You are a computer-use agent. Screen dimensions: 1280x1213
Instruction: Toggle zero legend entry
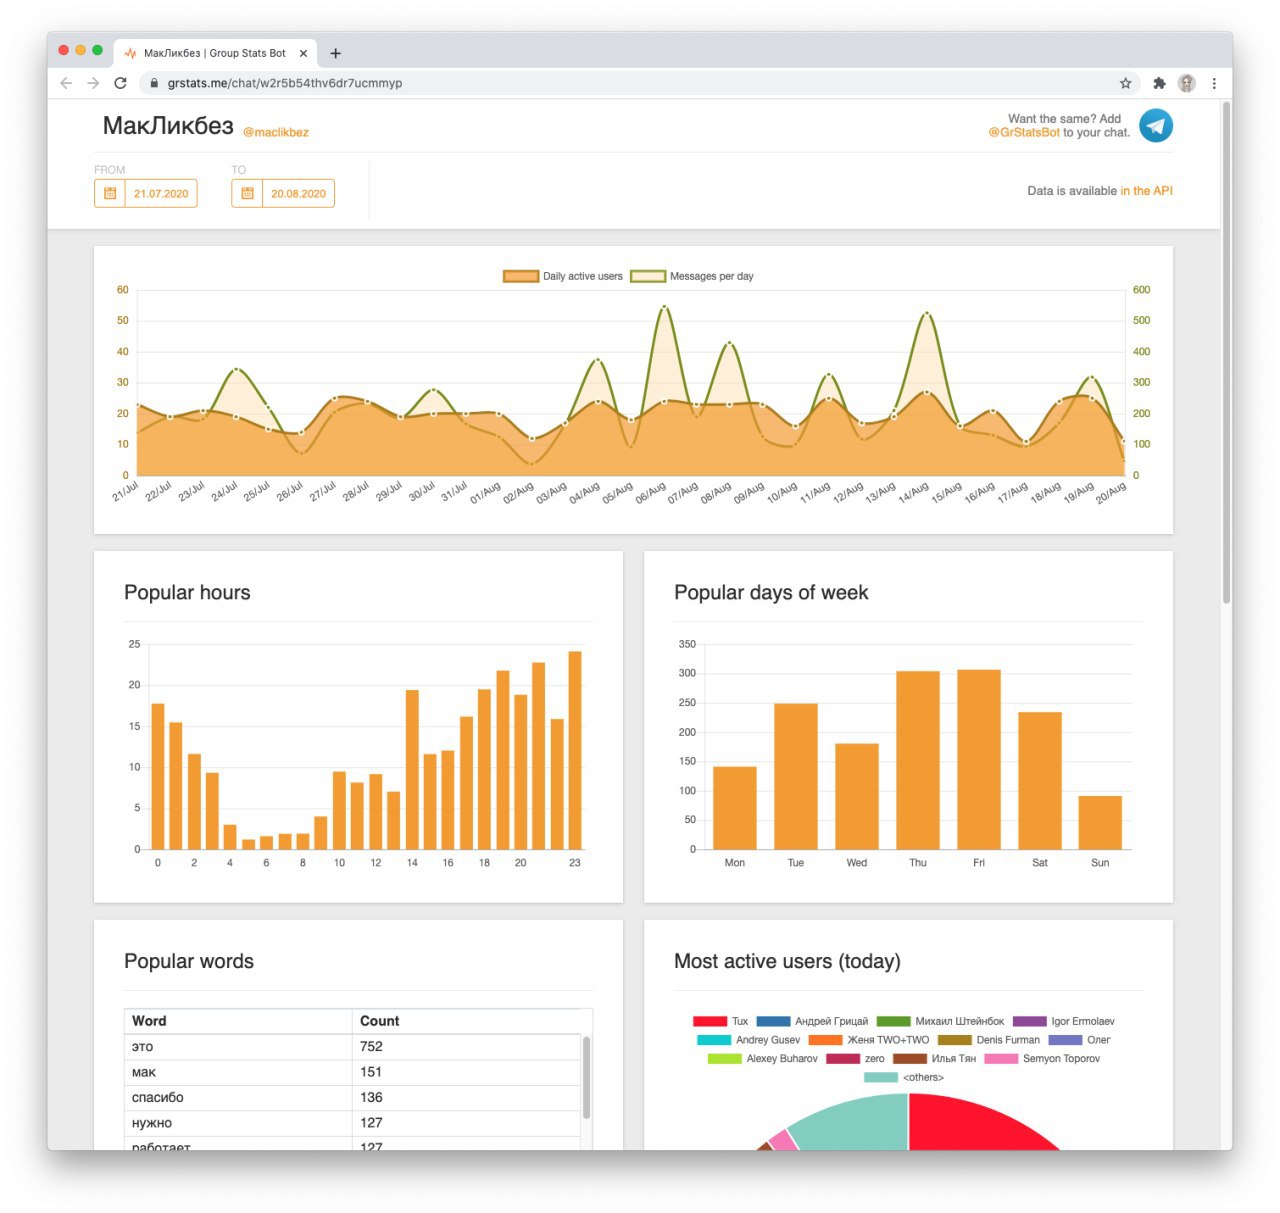856,1058
